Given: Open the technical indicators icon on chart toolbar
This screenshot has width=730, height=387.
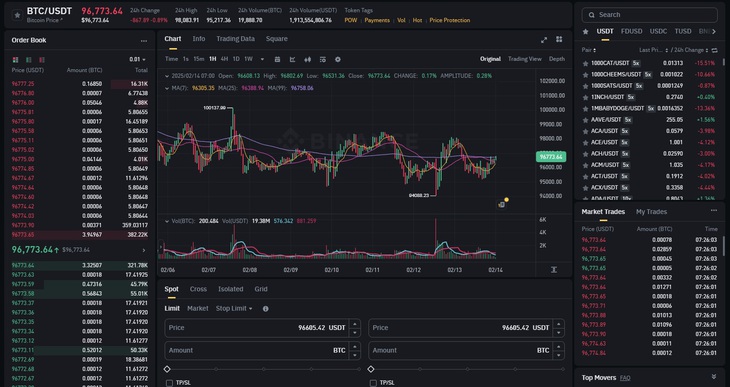Looking at the screenshot, I should (292, 59).
